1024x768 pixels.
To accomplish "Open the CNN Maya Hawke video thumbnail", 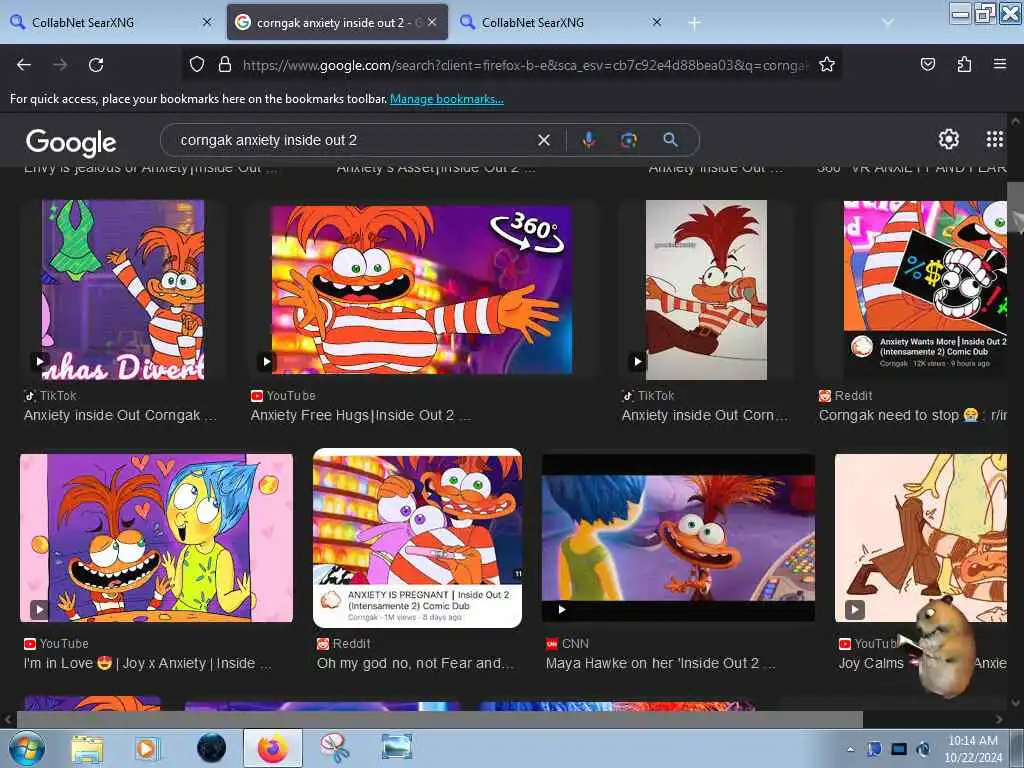I will point(679,538).
